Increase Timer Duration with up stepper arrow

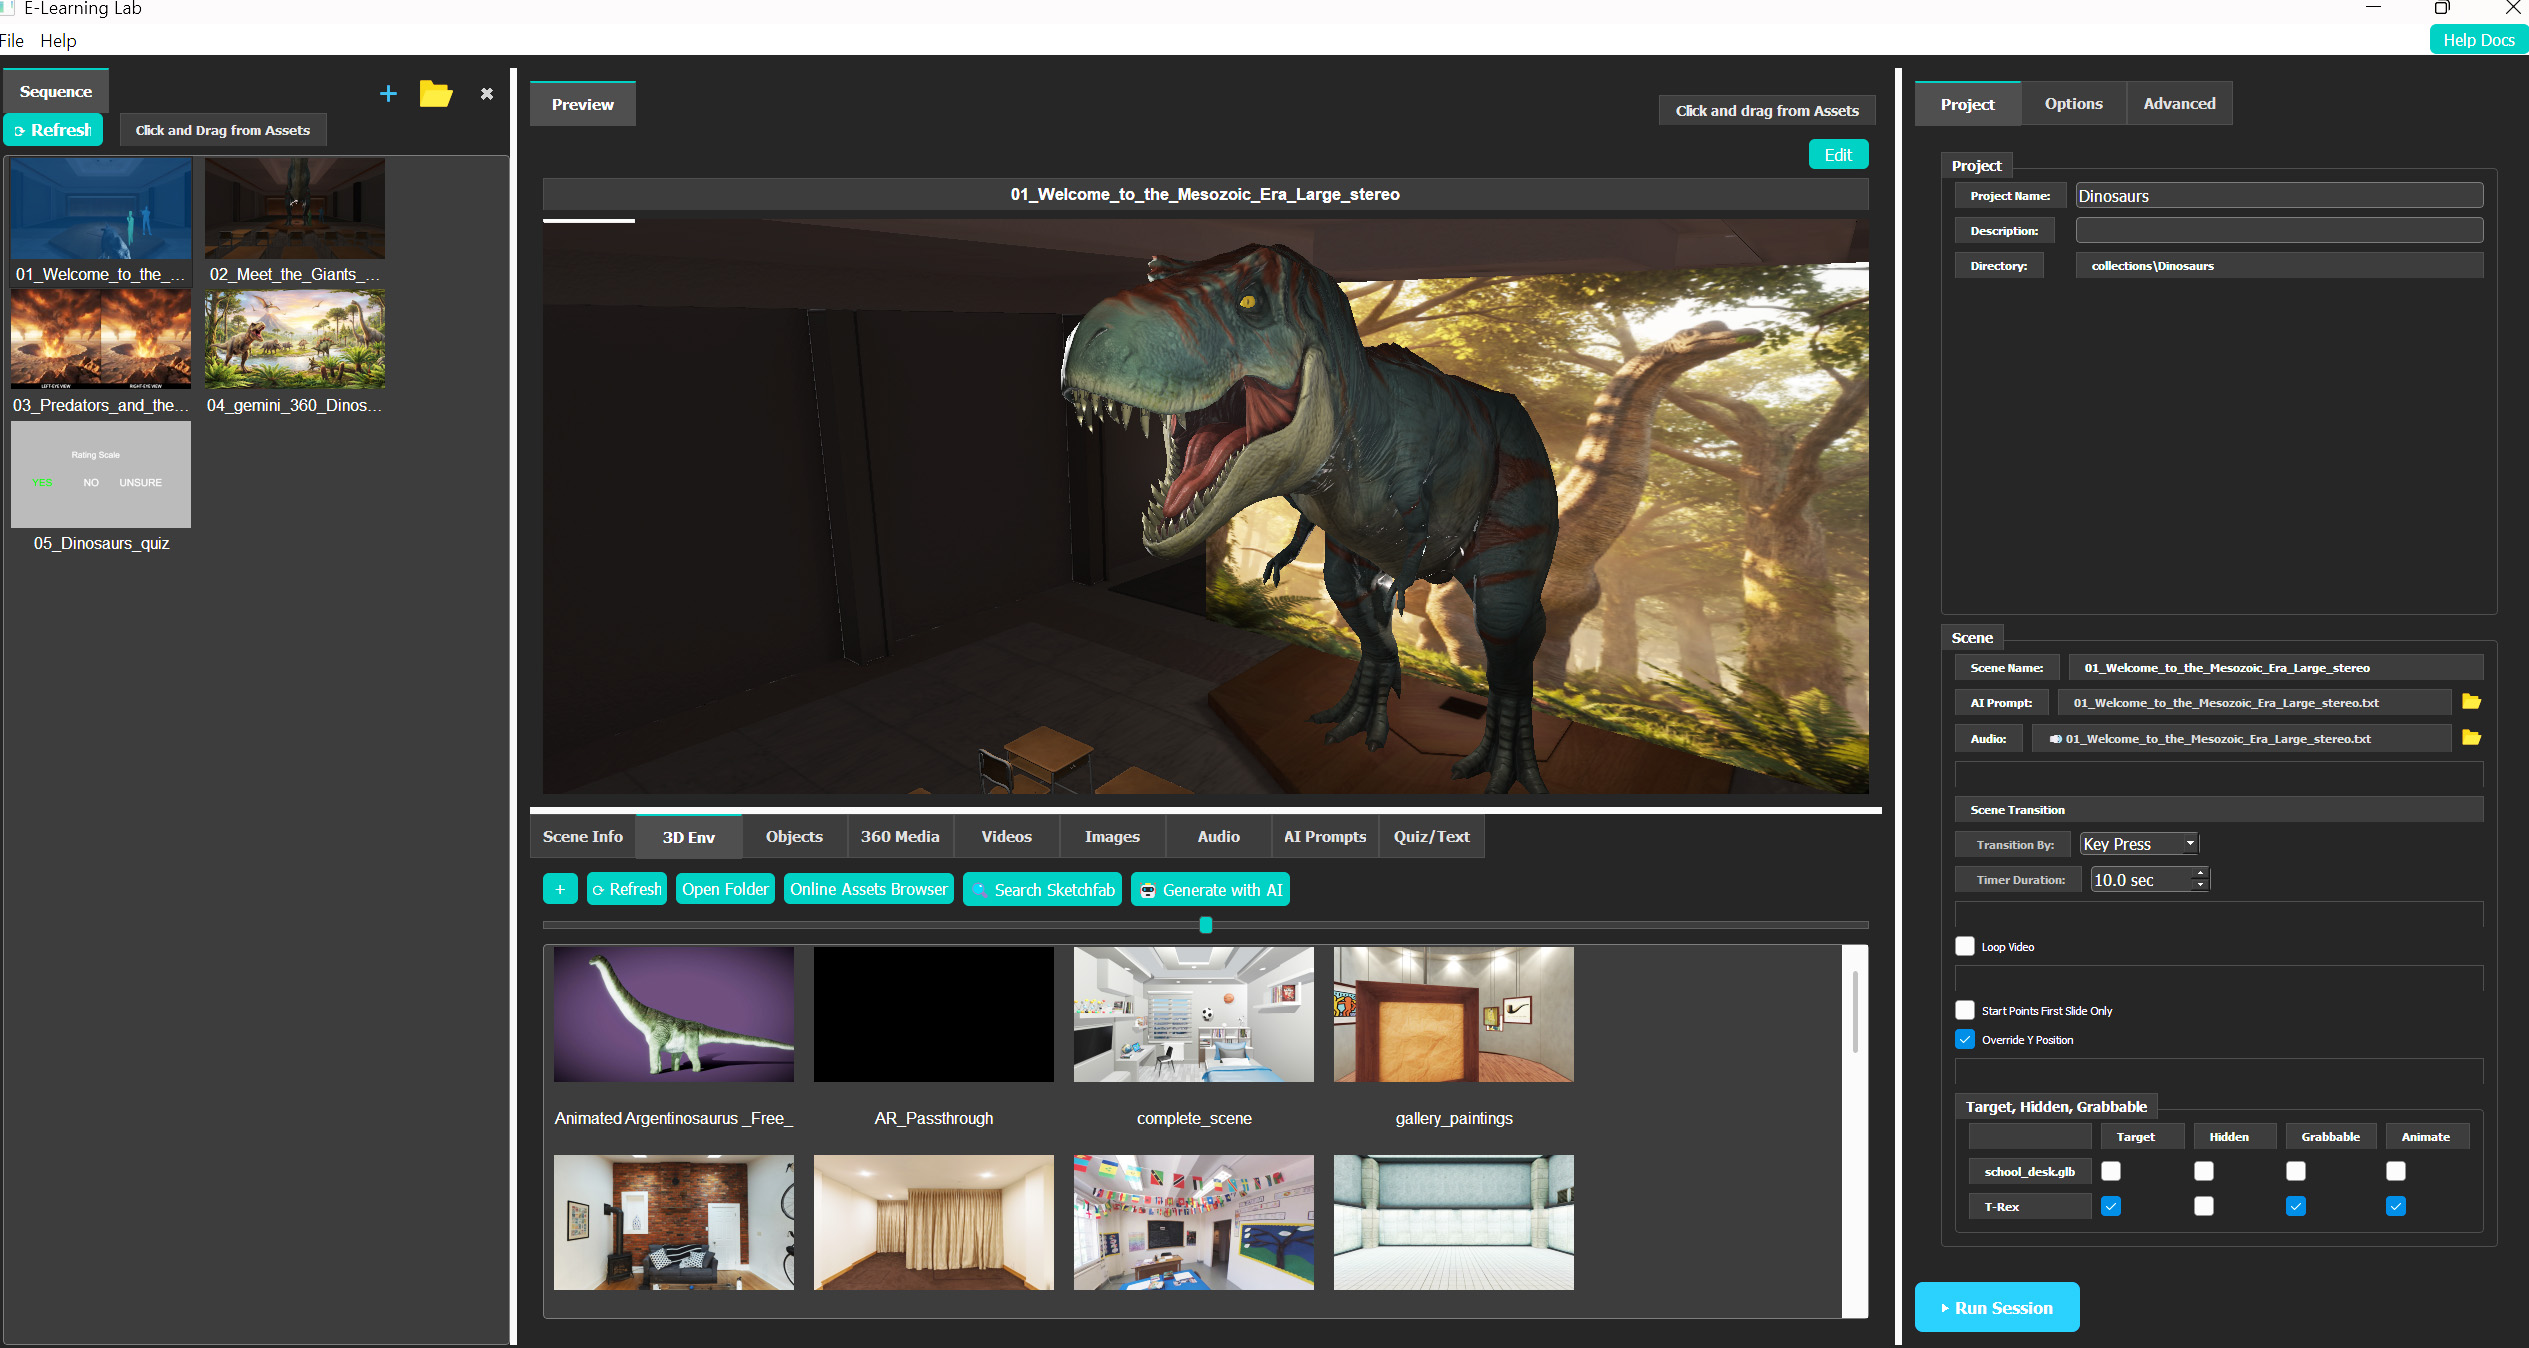pos(2200,873)
